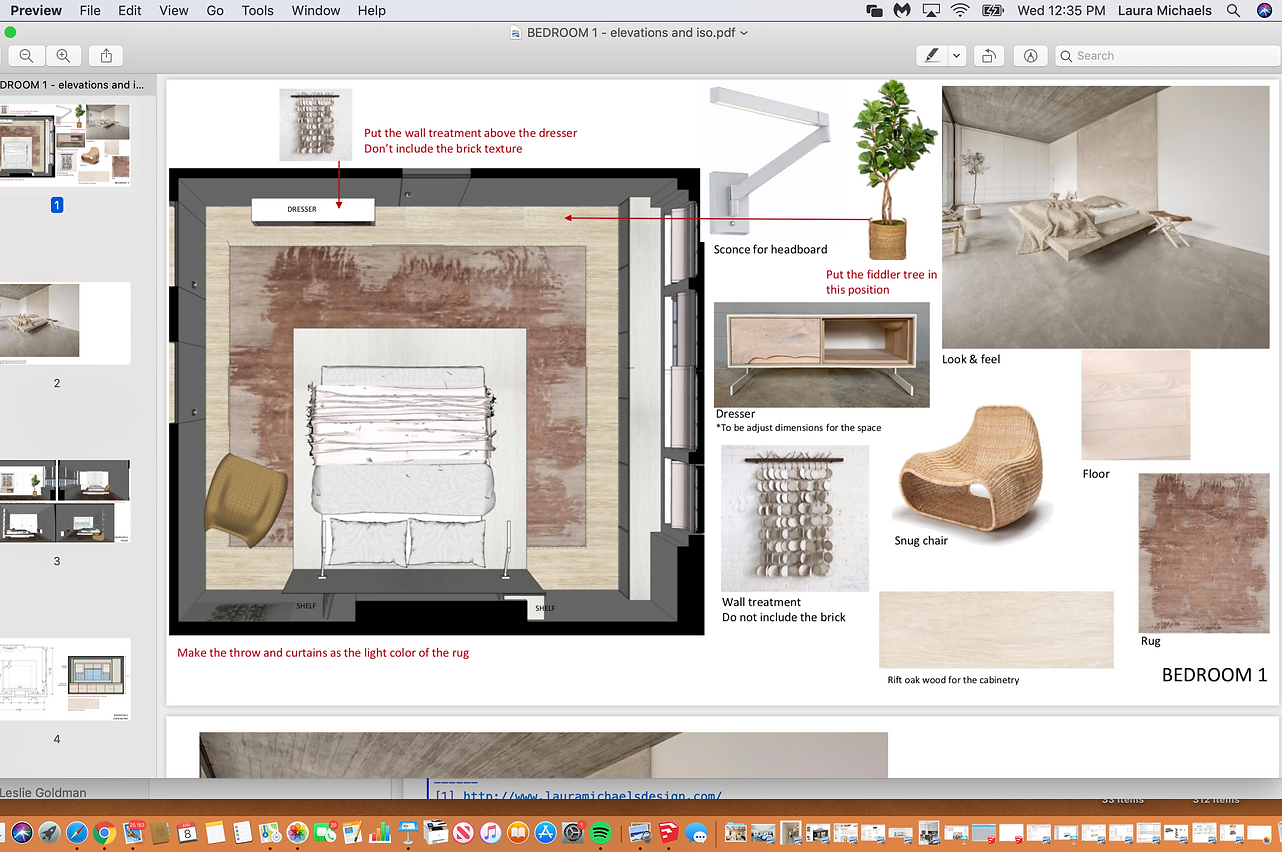Open Siri from the menu bar
The image size is (1282, 852).
click(x=1263, y=11)
